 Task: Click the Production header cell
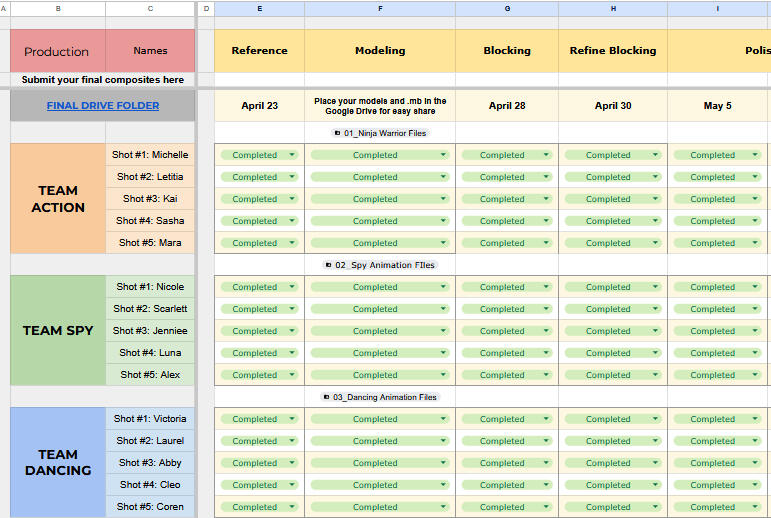tap(57, 51)
